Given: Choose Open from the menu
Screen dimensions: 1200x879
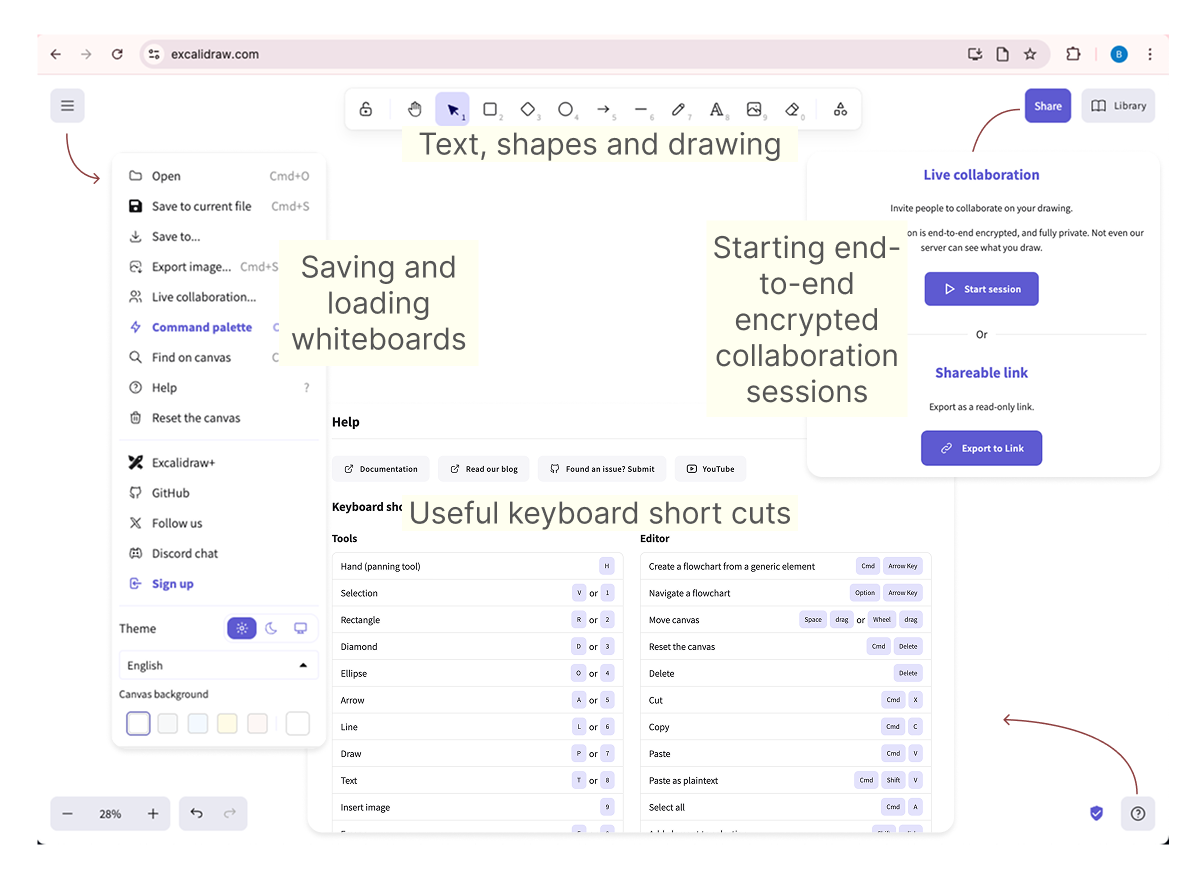Looking at the screenshot, I should [219, 176].
